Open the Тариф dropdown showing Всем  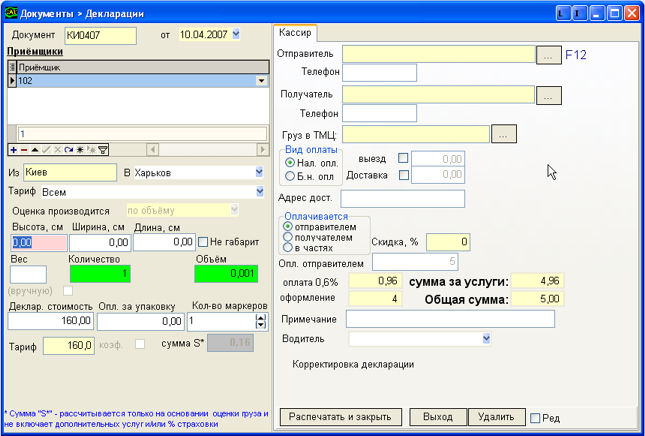click(260, 191)
